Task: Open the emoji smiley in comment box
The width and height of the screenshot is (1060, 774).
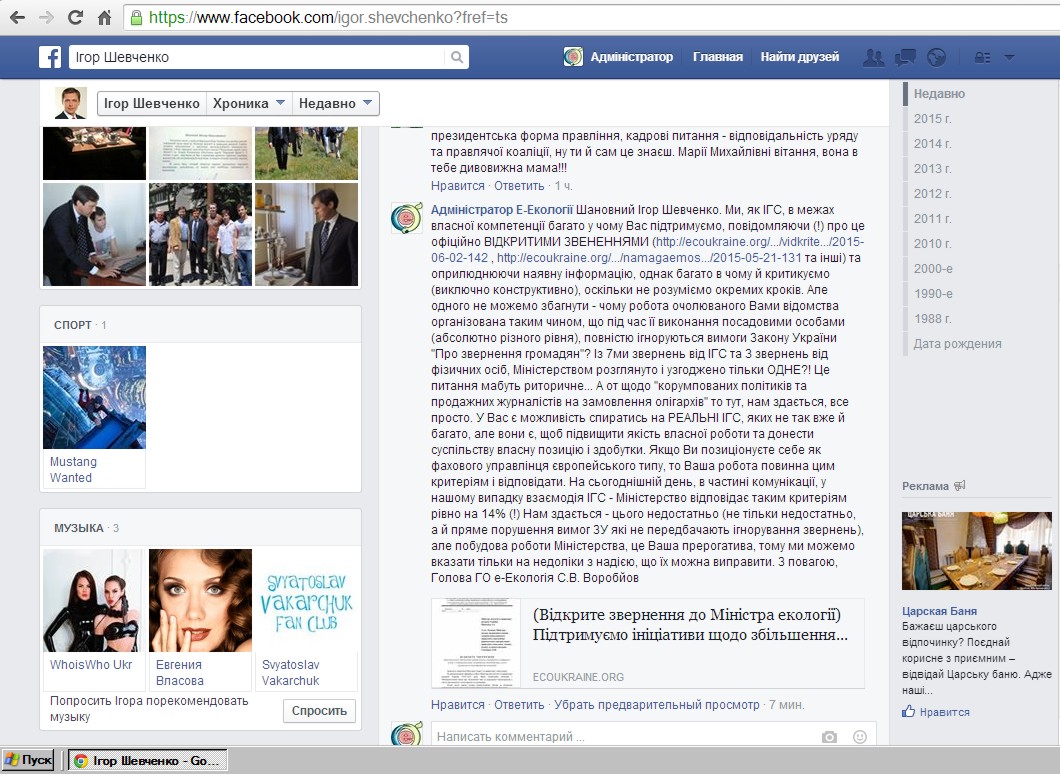Action: [860, 737]
